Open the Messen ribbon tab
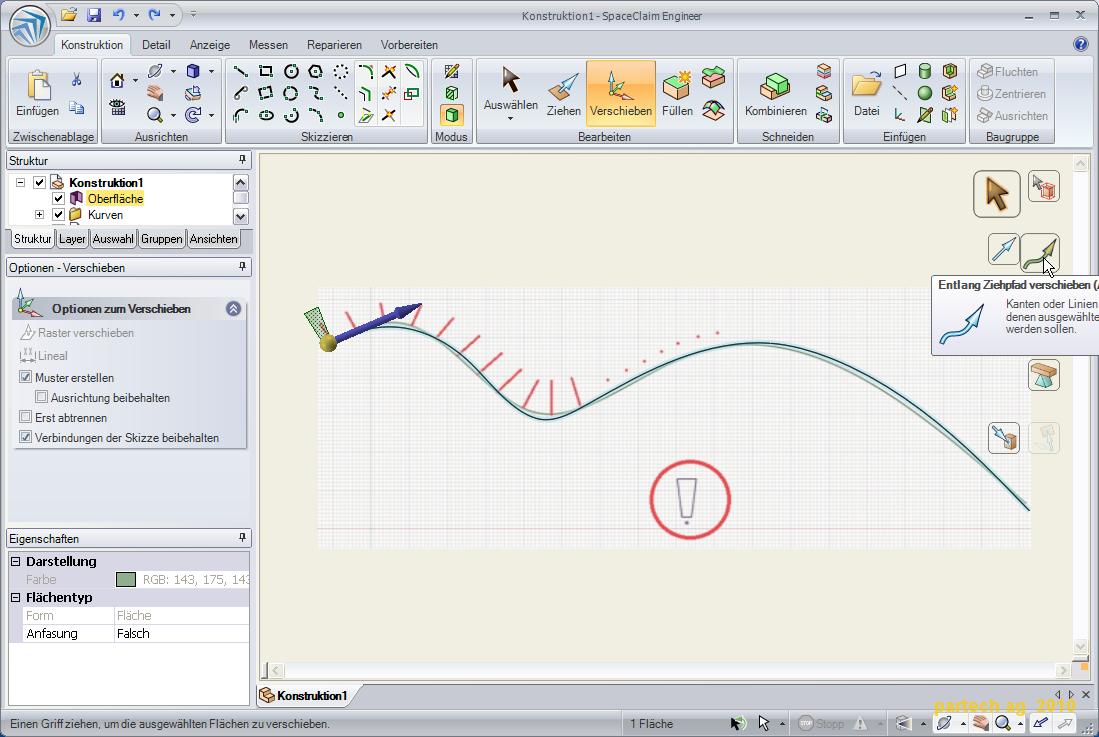 point(268,45)
